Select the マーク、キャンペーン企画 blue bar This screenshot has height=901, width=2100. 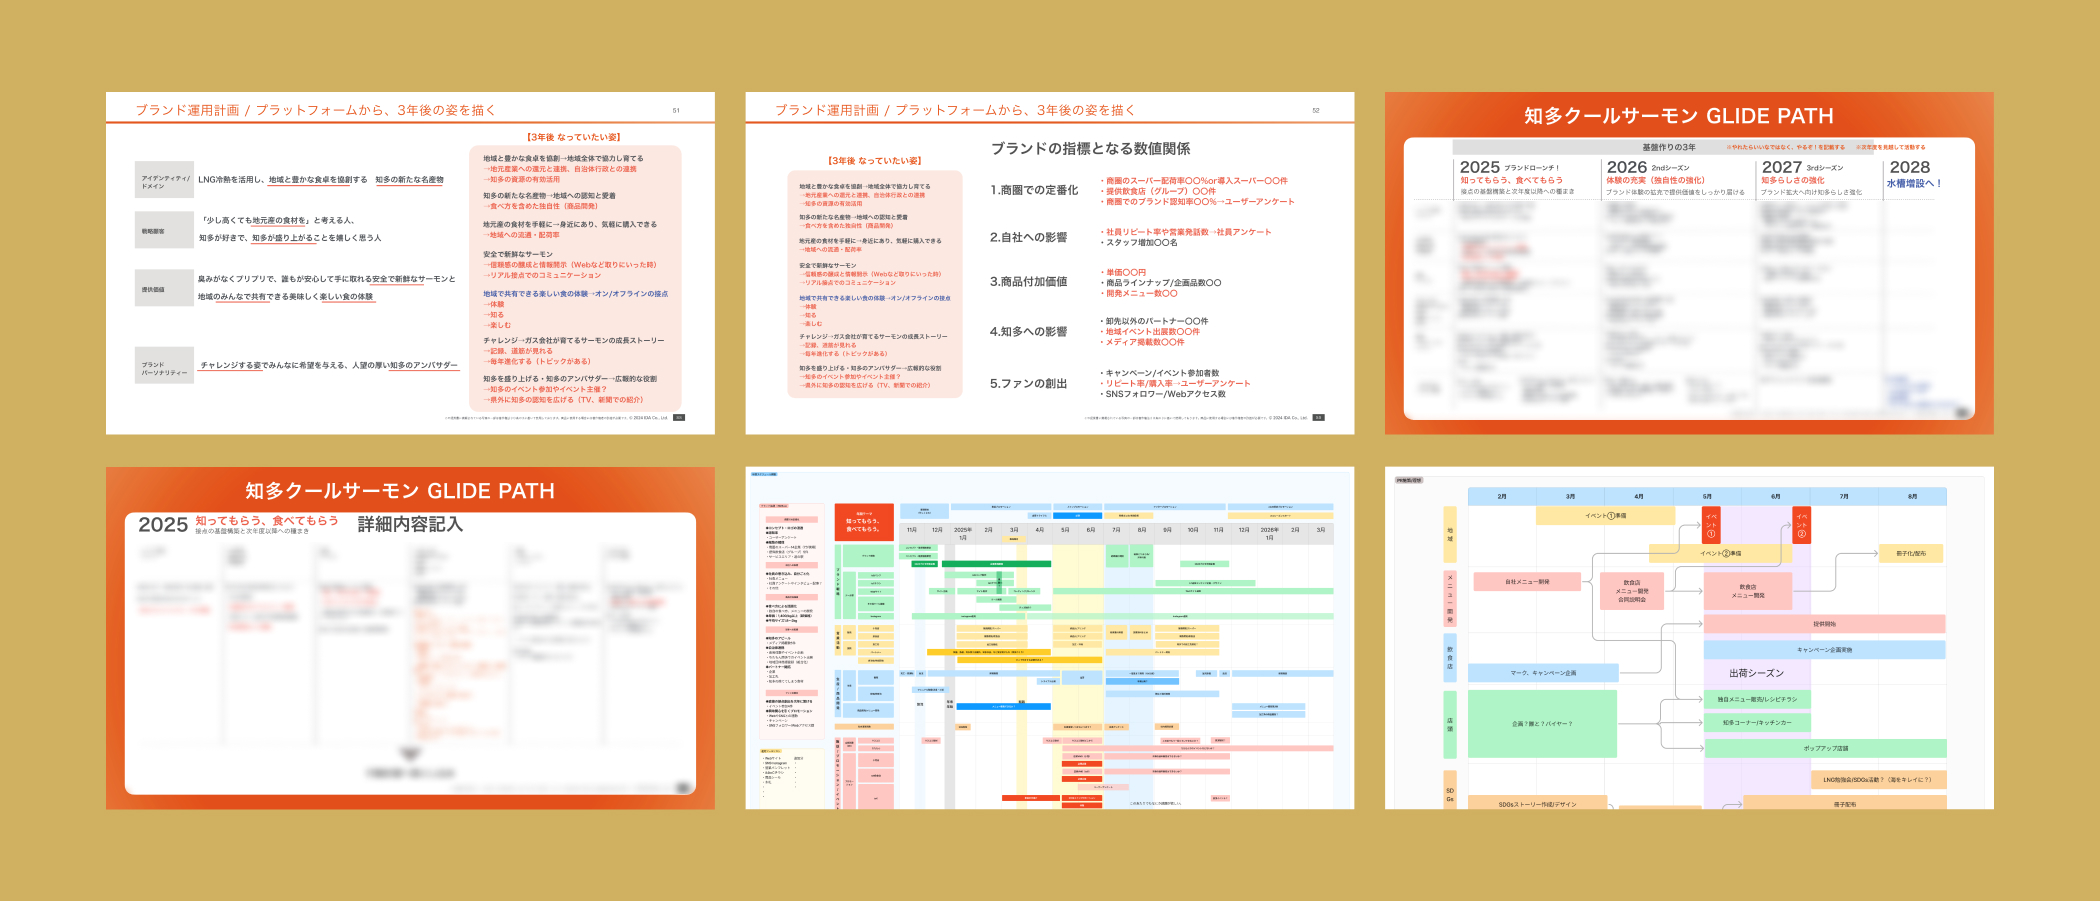pos(1543,673)
